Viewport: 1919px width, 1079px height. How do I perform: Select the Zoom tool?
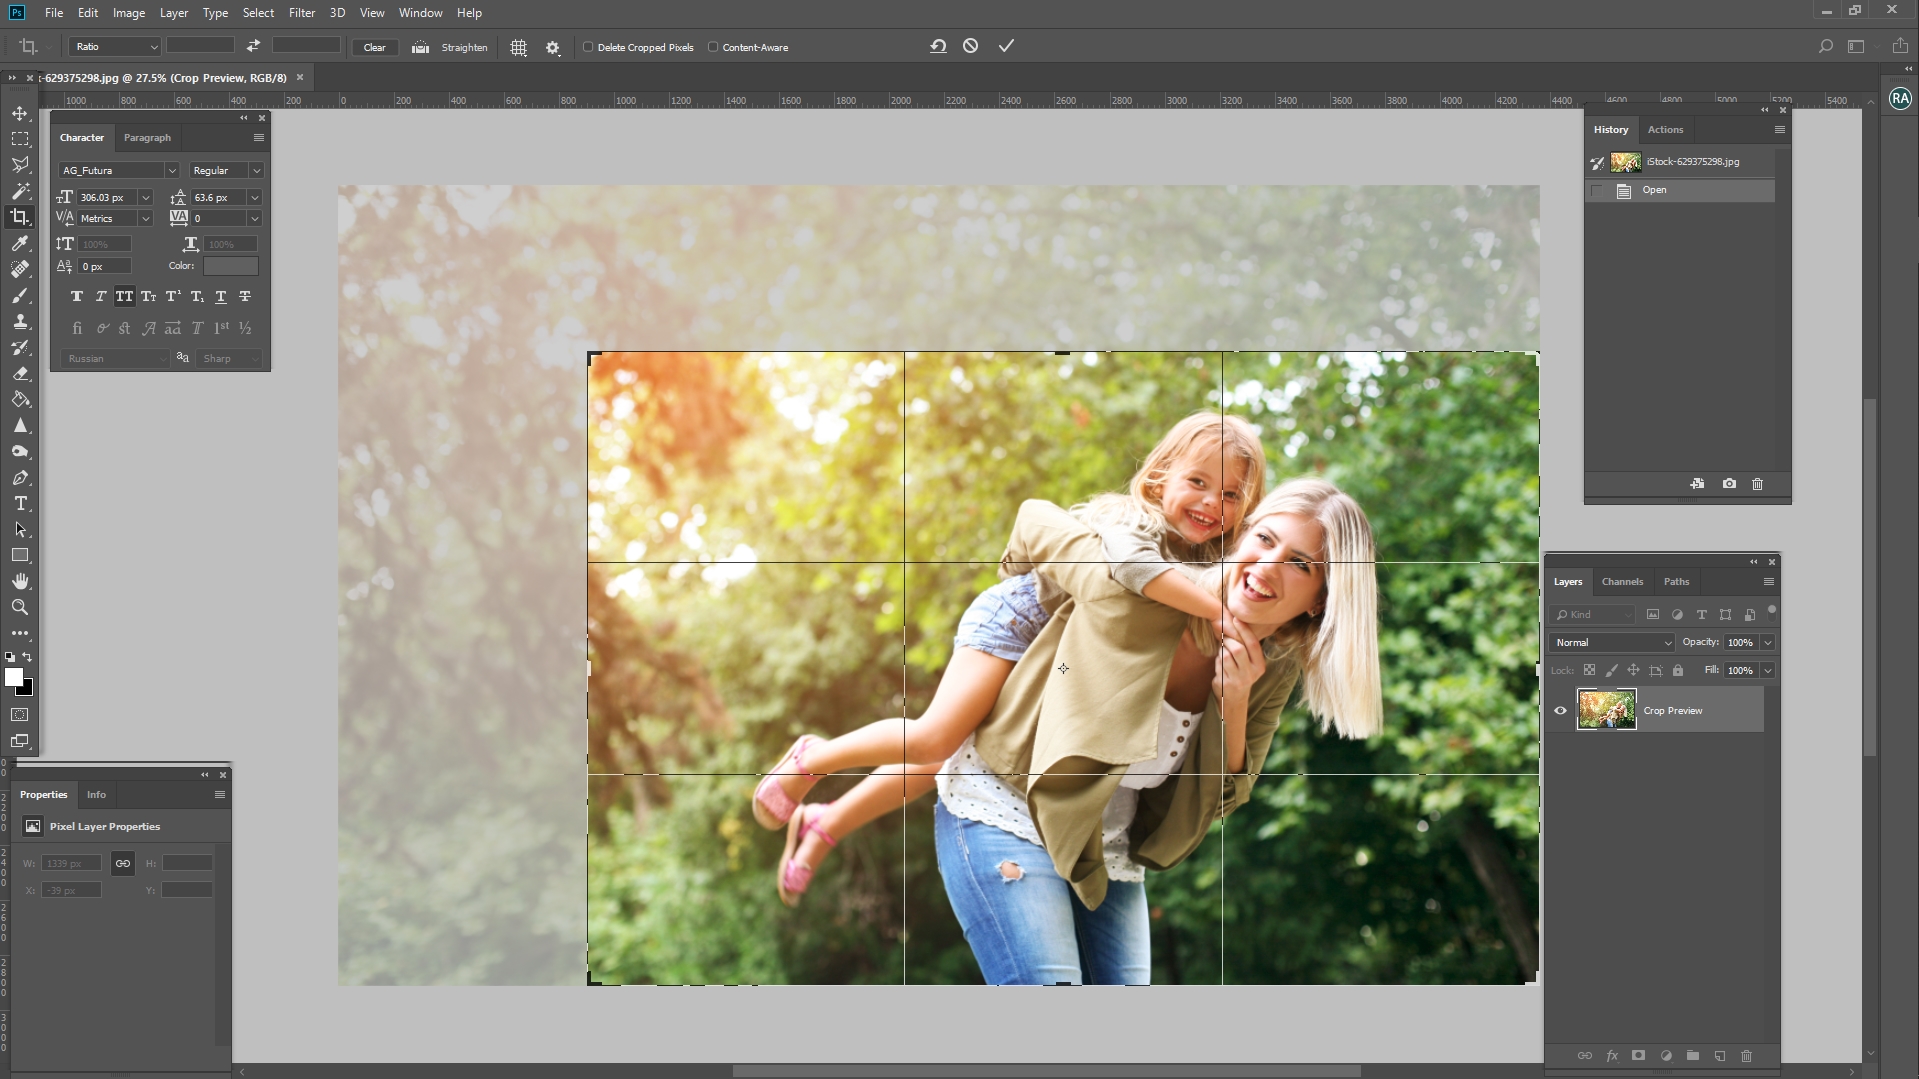click(20, 607)
